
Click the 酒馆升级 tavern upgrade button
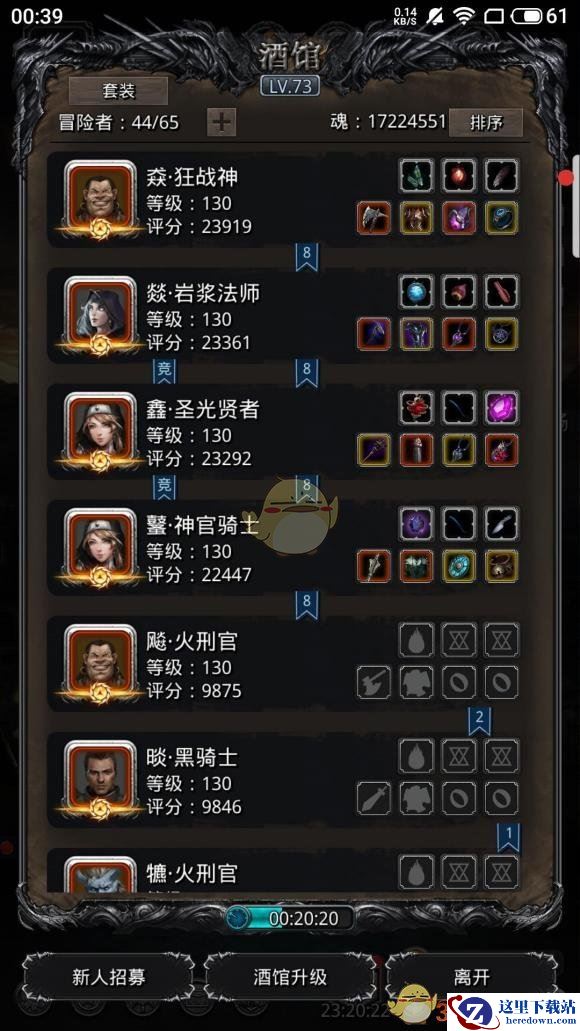[290, 976]
